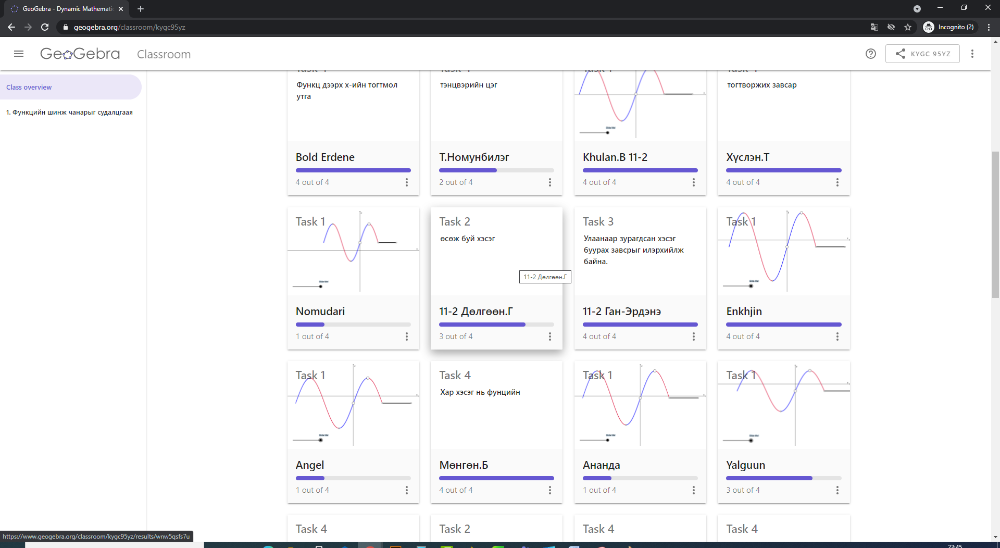Open options menu for Khulan.B 11-2 card
The image size is (1000, 548).
694,182
